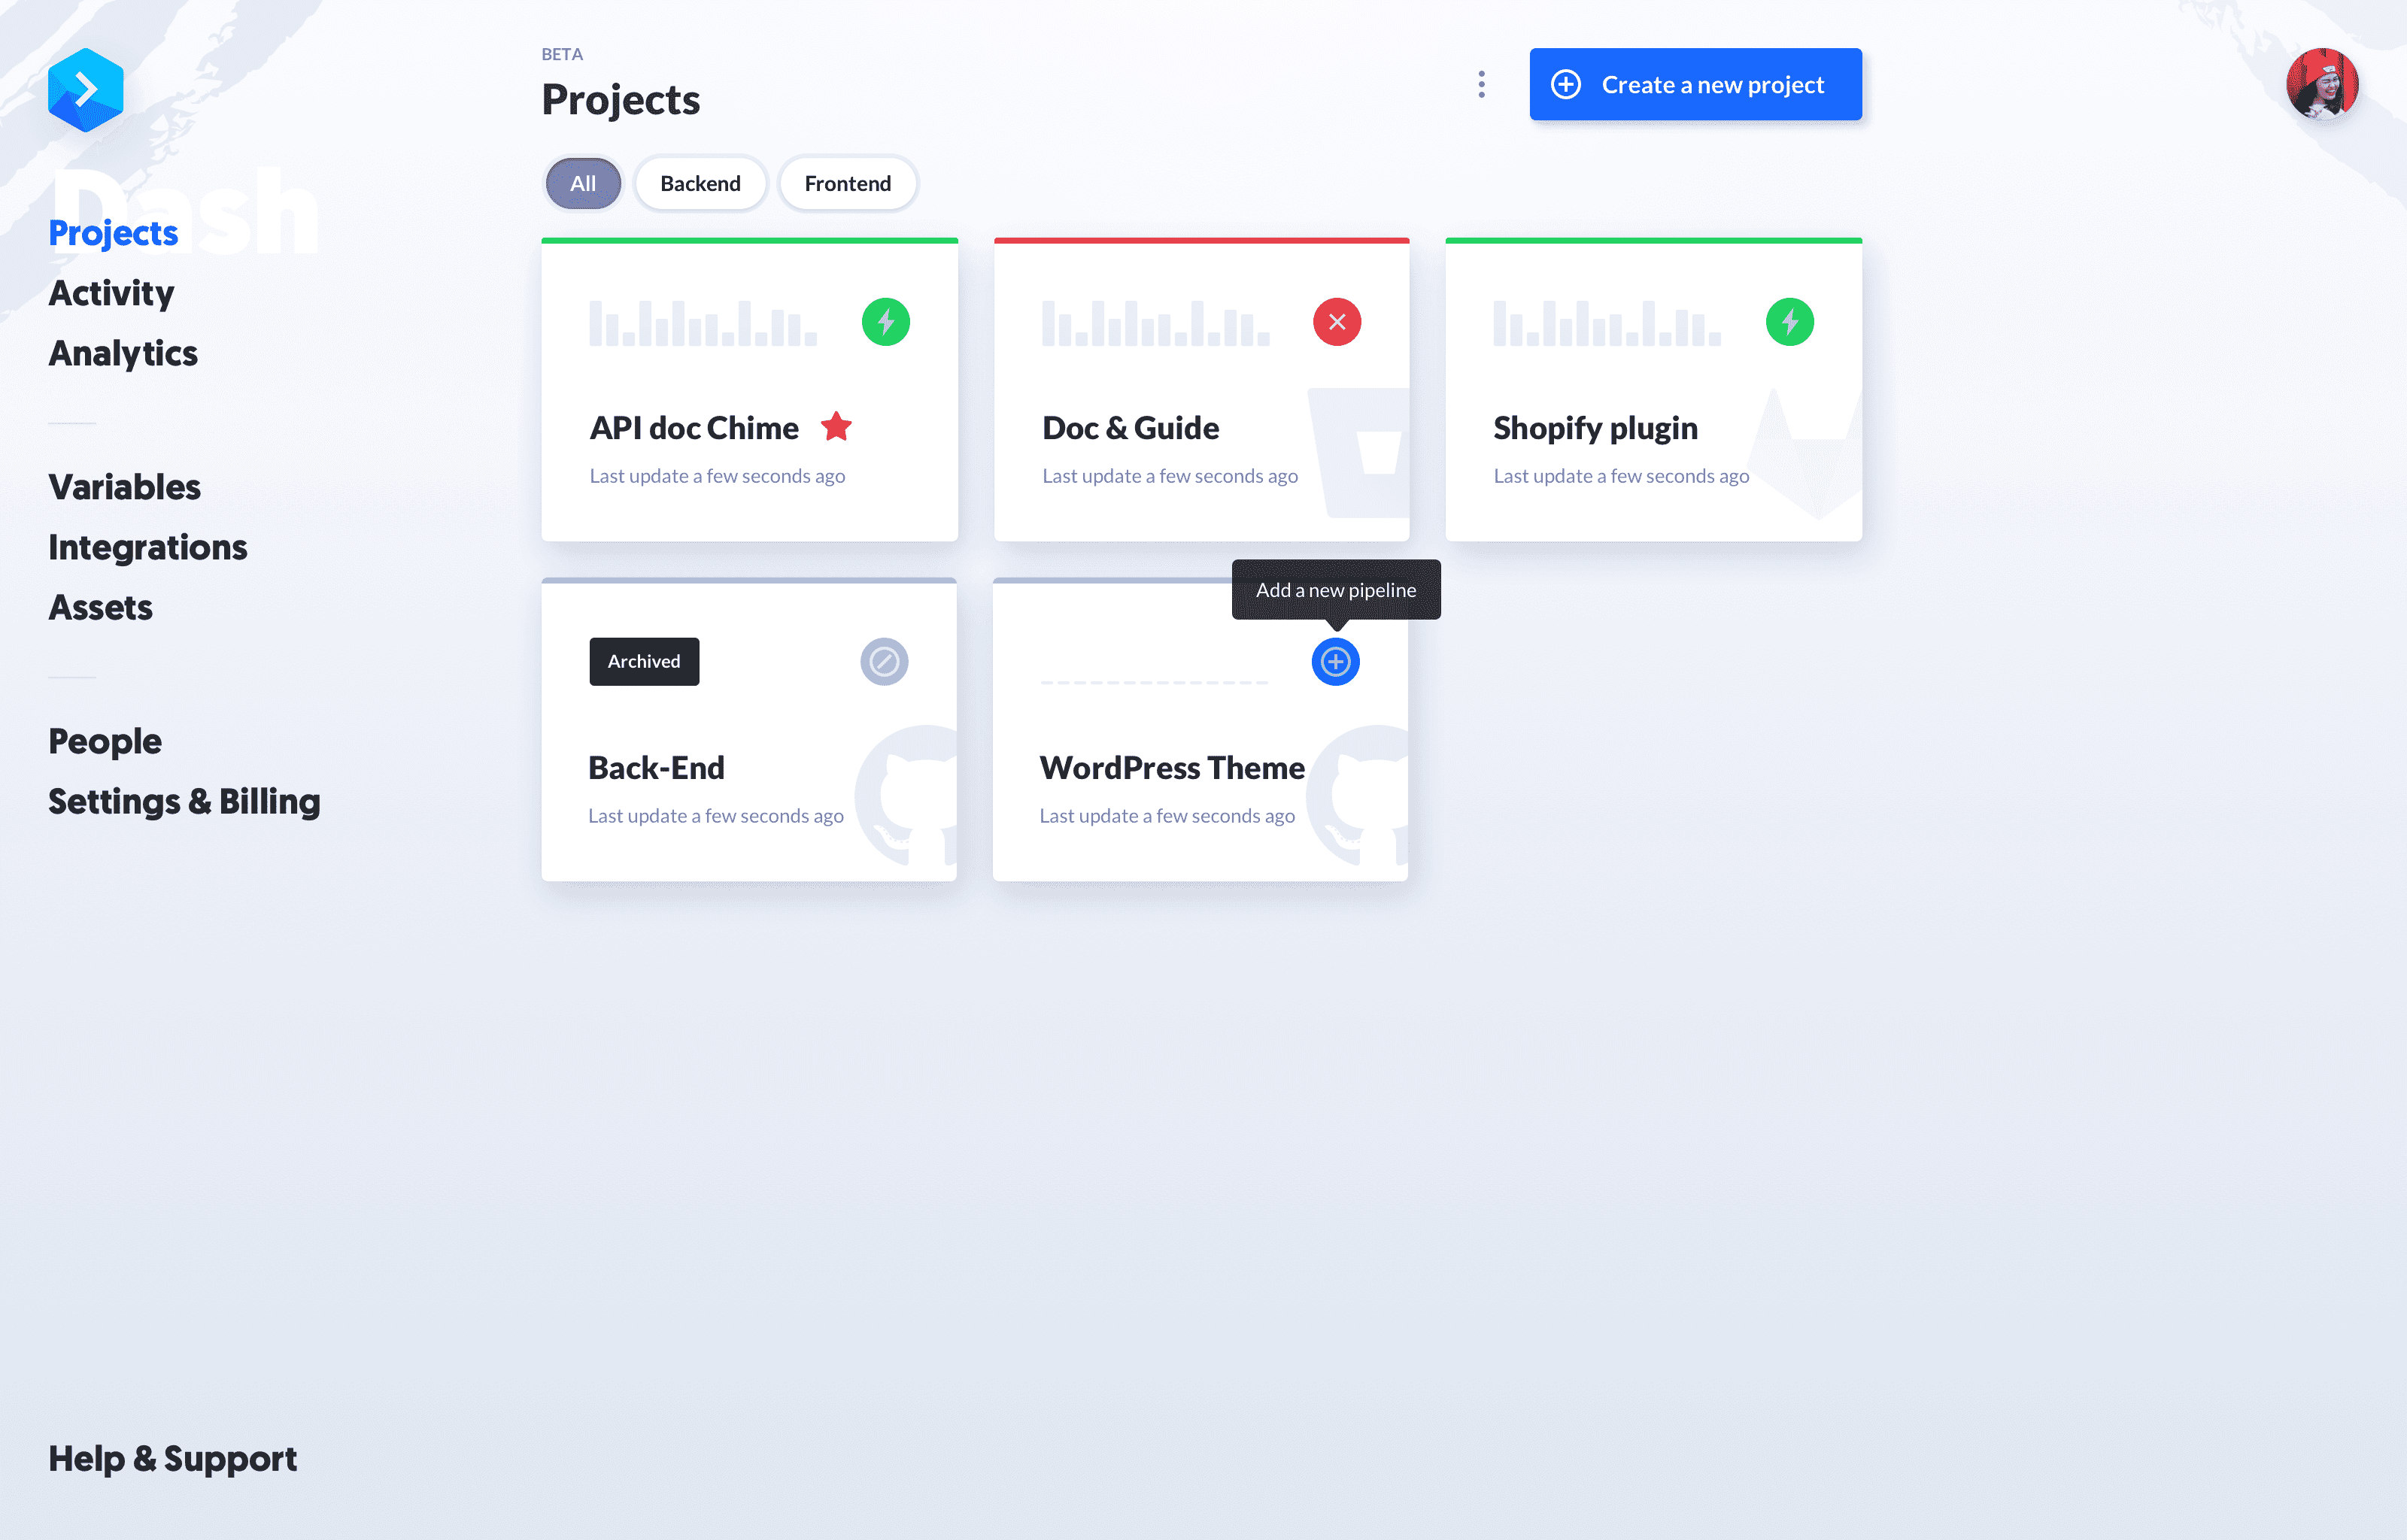Select the Backend filter tab

[700, 183]
